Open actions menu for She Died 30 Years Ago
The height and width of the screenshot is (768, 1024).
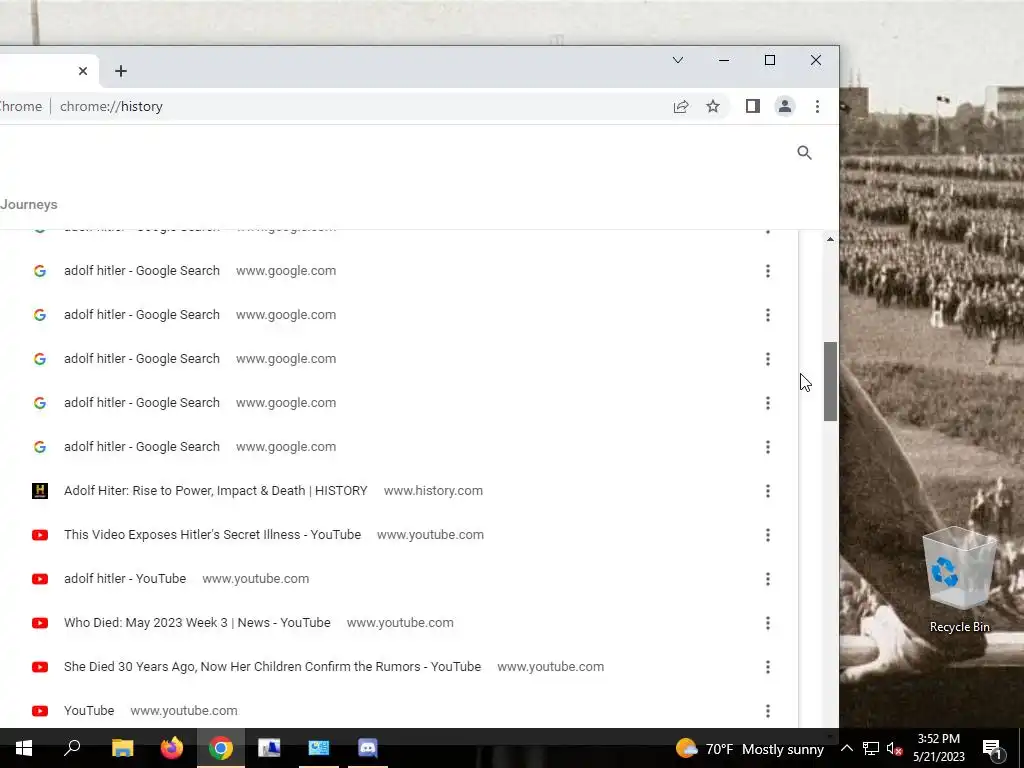pyautogui.click(x=768, y=667)
